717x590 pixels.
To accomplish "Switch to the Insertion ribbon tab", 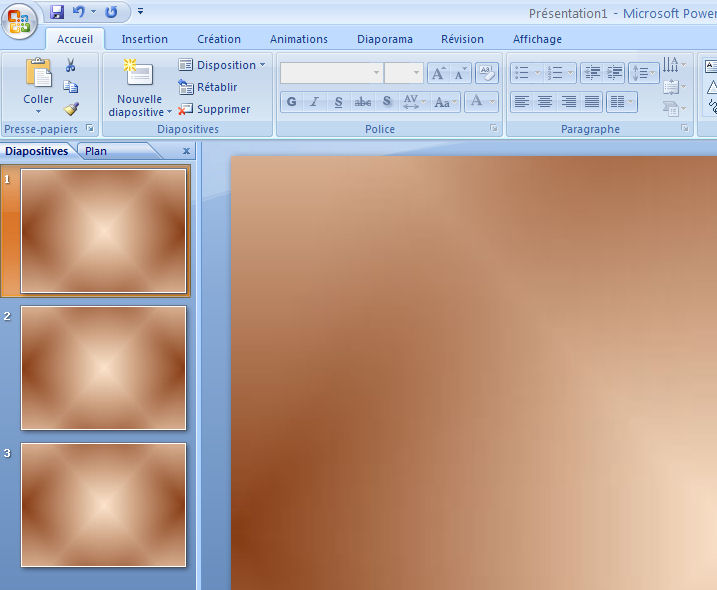I will point(144,39).
